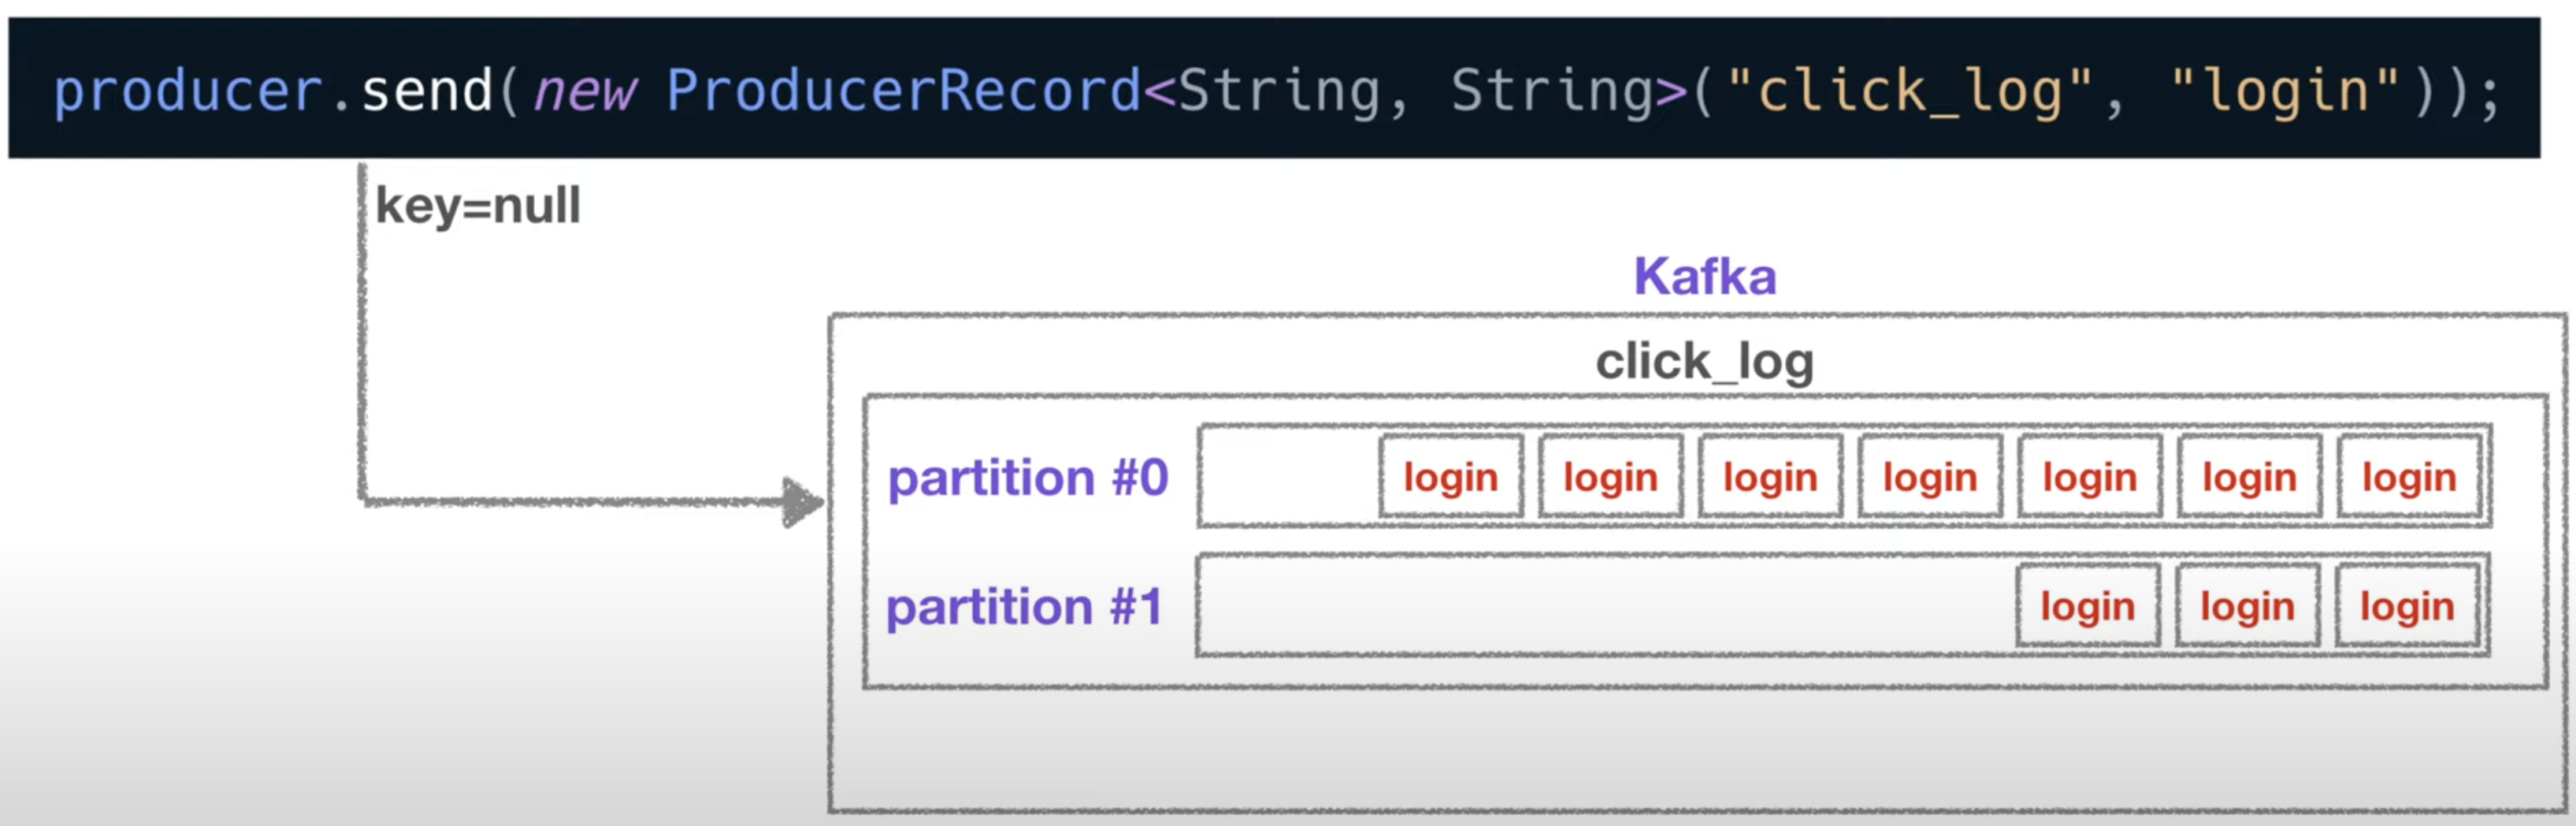Choose the rightmost login box in partition #1

2407,605
